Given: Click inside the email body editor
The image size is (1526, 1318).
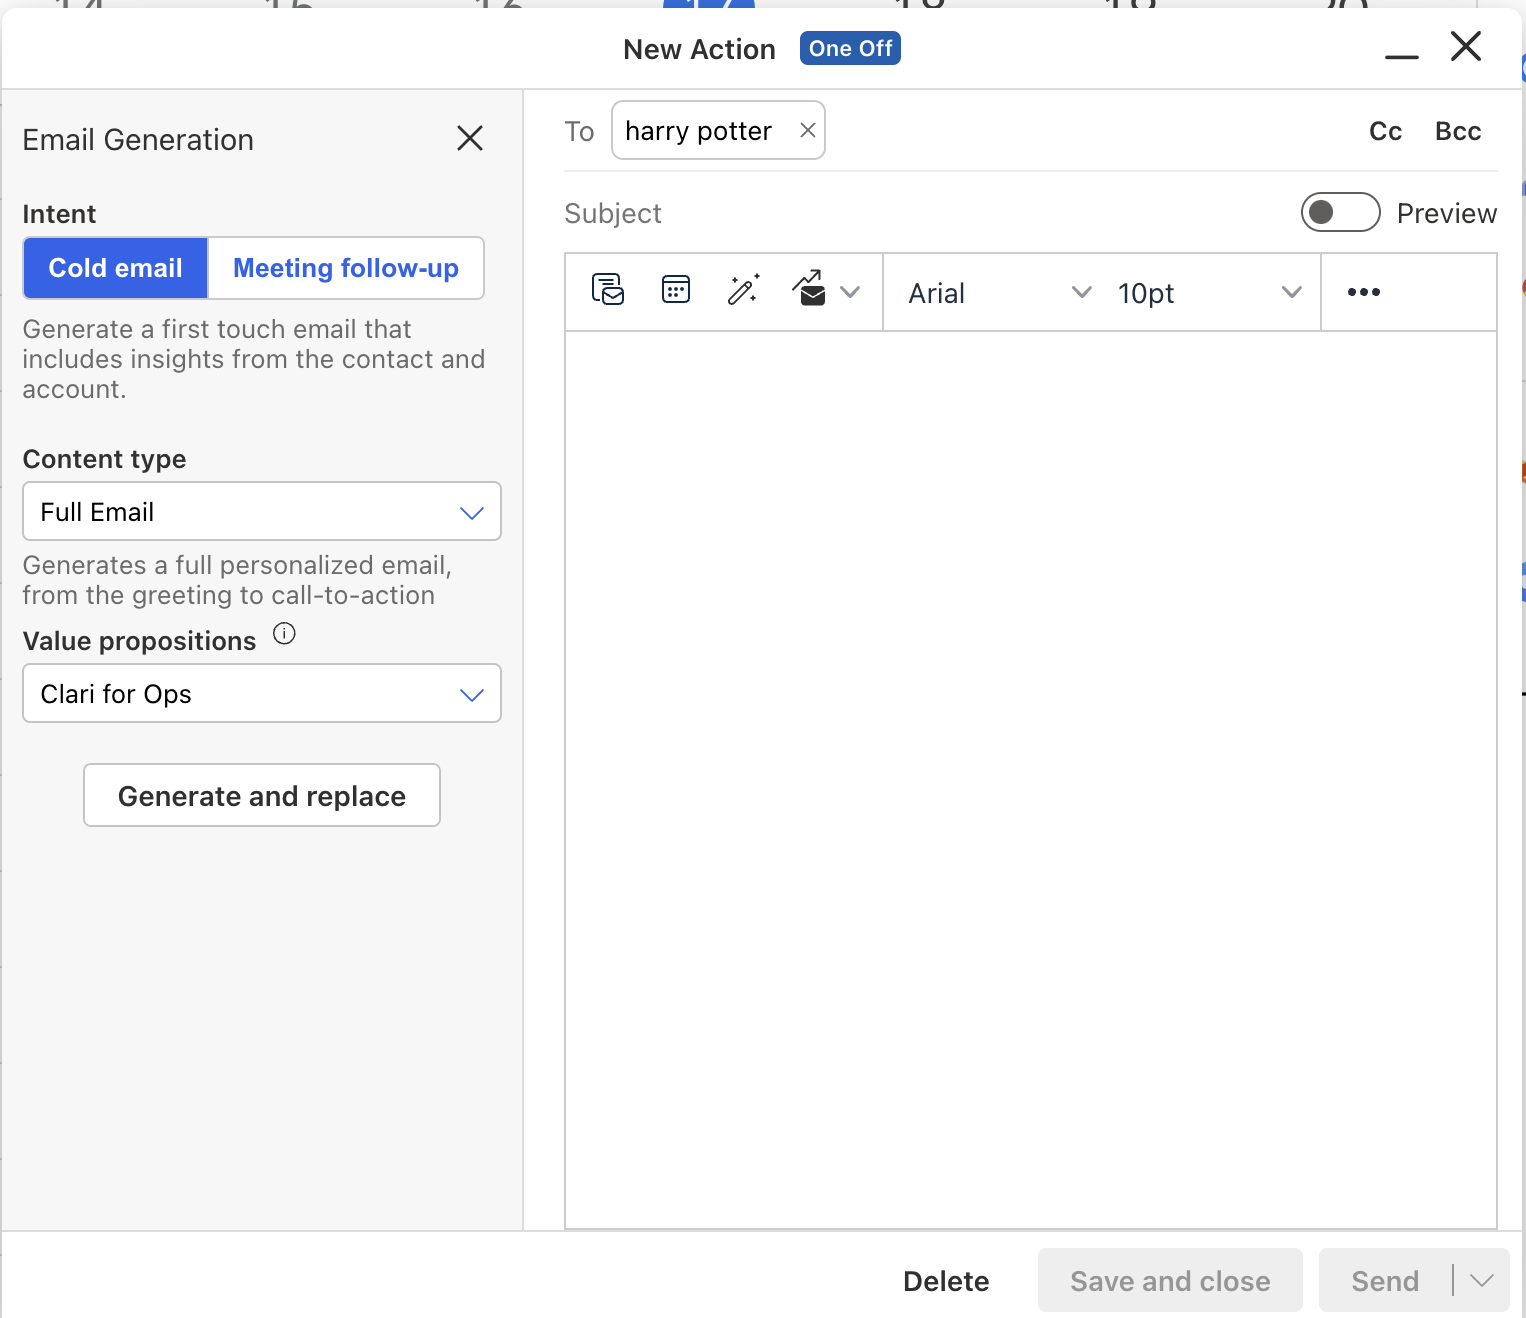Looking at the screenshot, I should pos(1031,780).
